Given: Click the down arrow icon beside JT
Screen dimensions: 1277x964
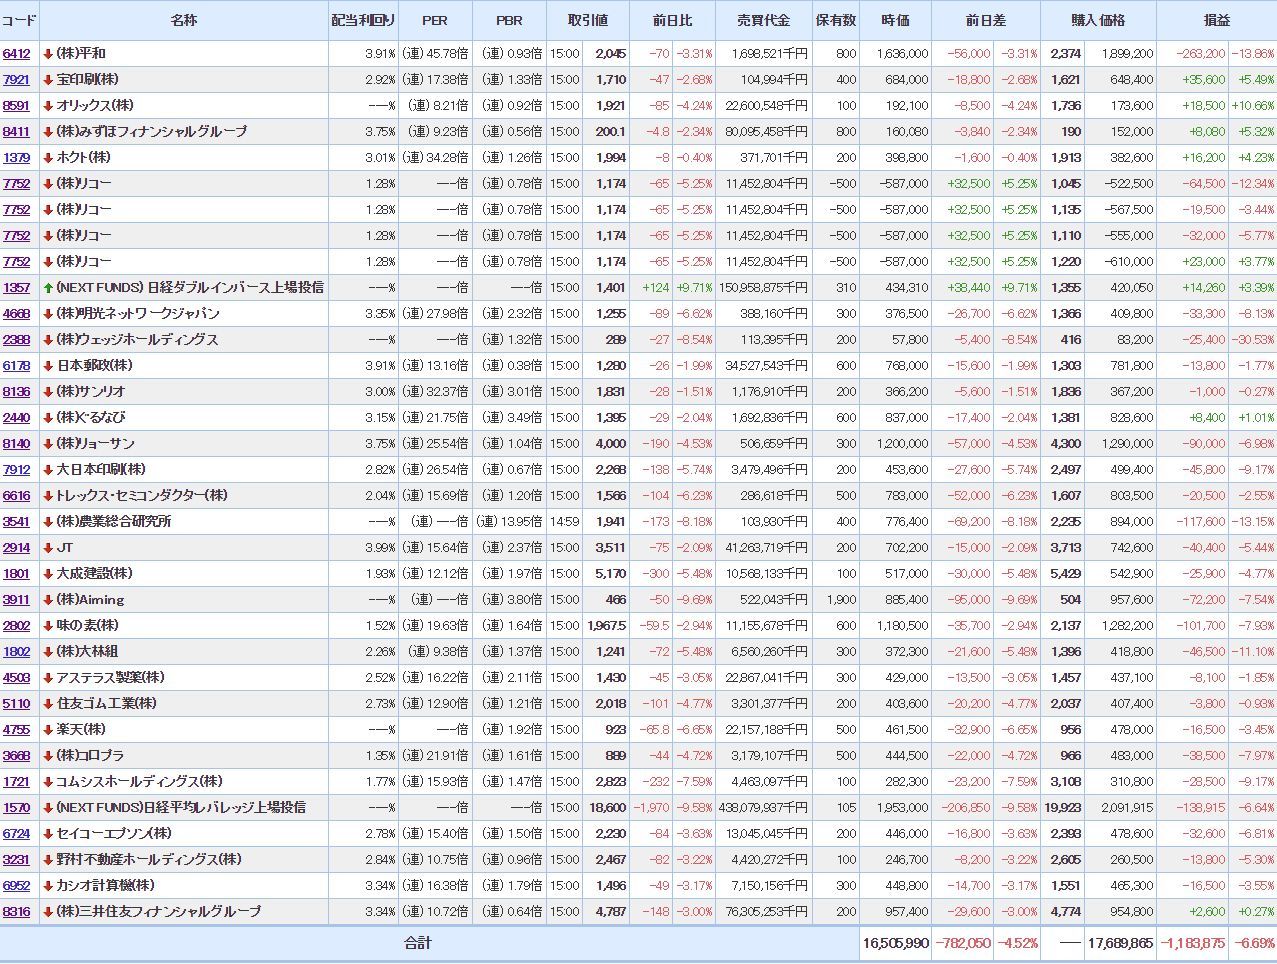Looking at the screenshot, I should point(48,547).
